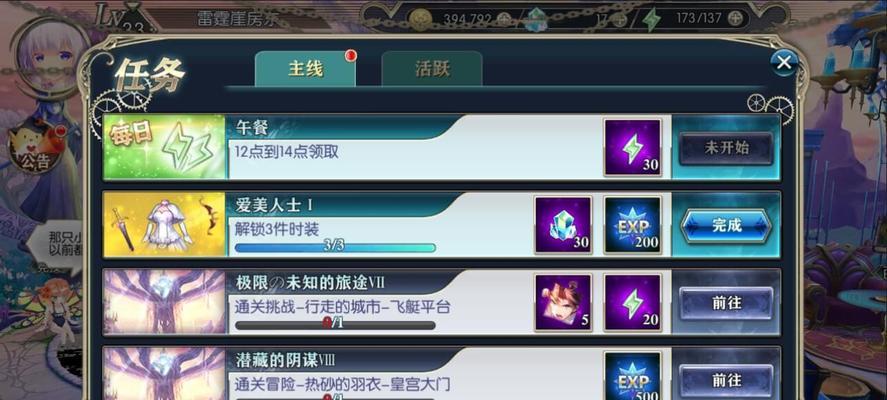Open the 每日 daily task thumbnail

pyautogui.click(x=164, y=147)
